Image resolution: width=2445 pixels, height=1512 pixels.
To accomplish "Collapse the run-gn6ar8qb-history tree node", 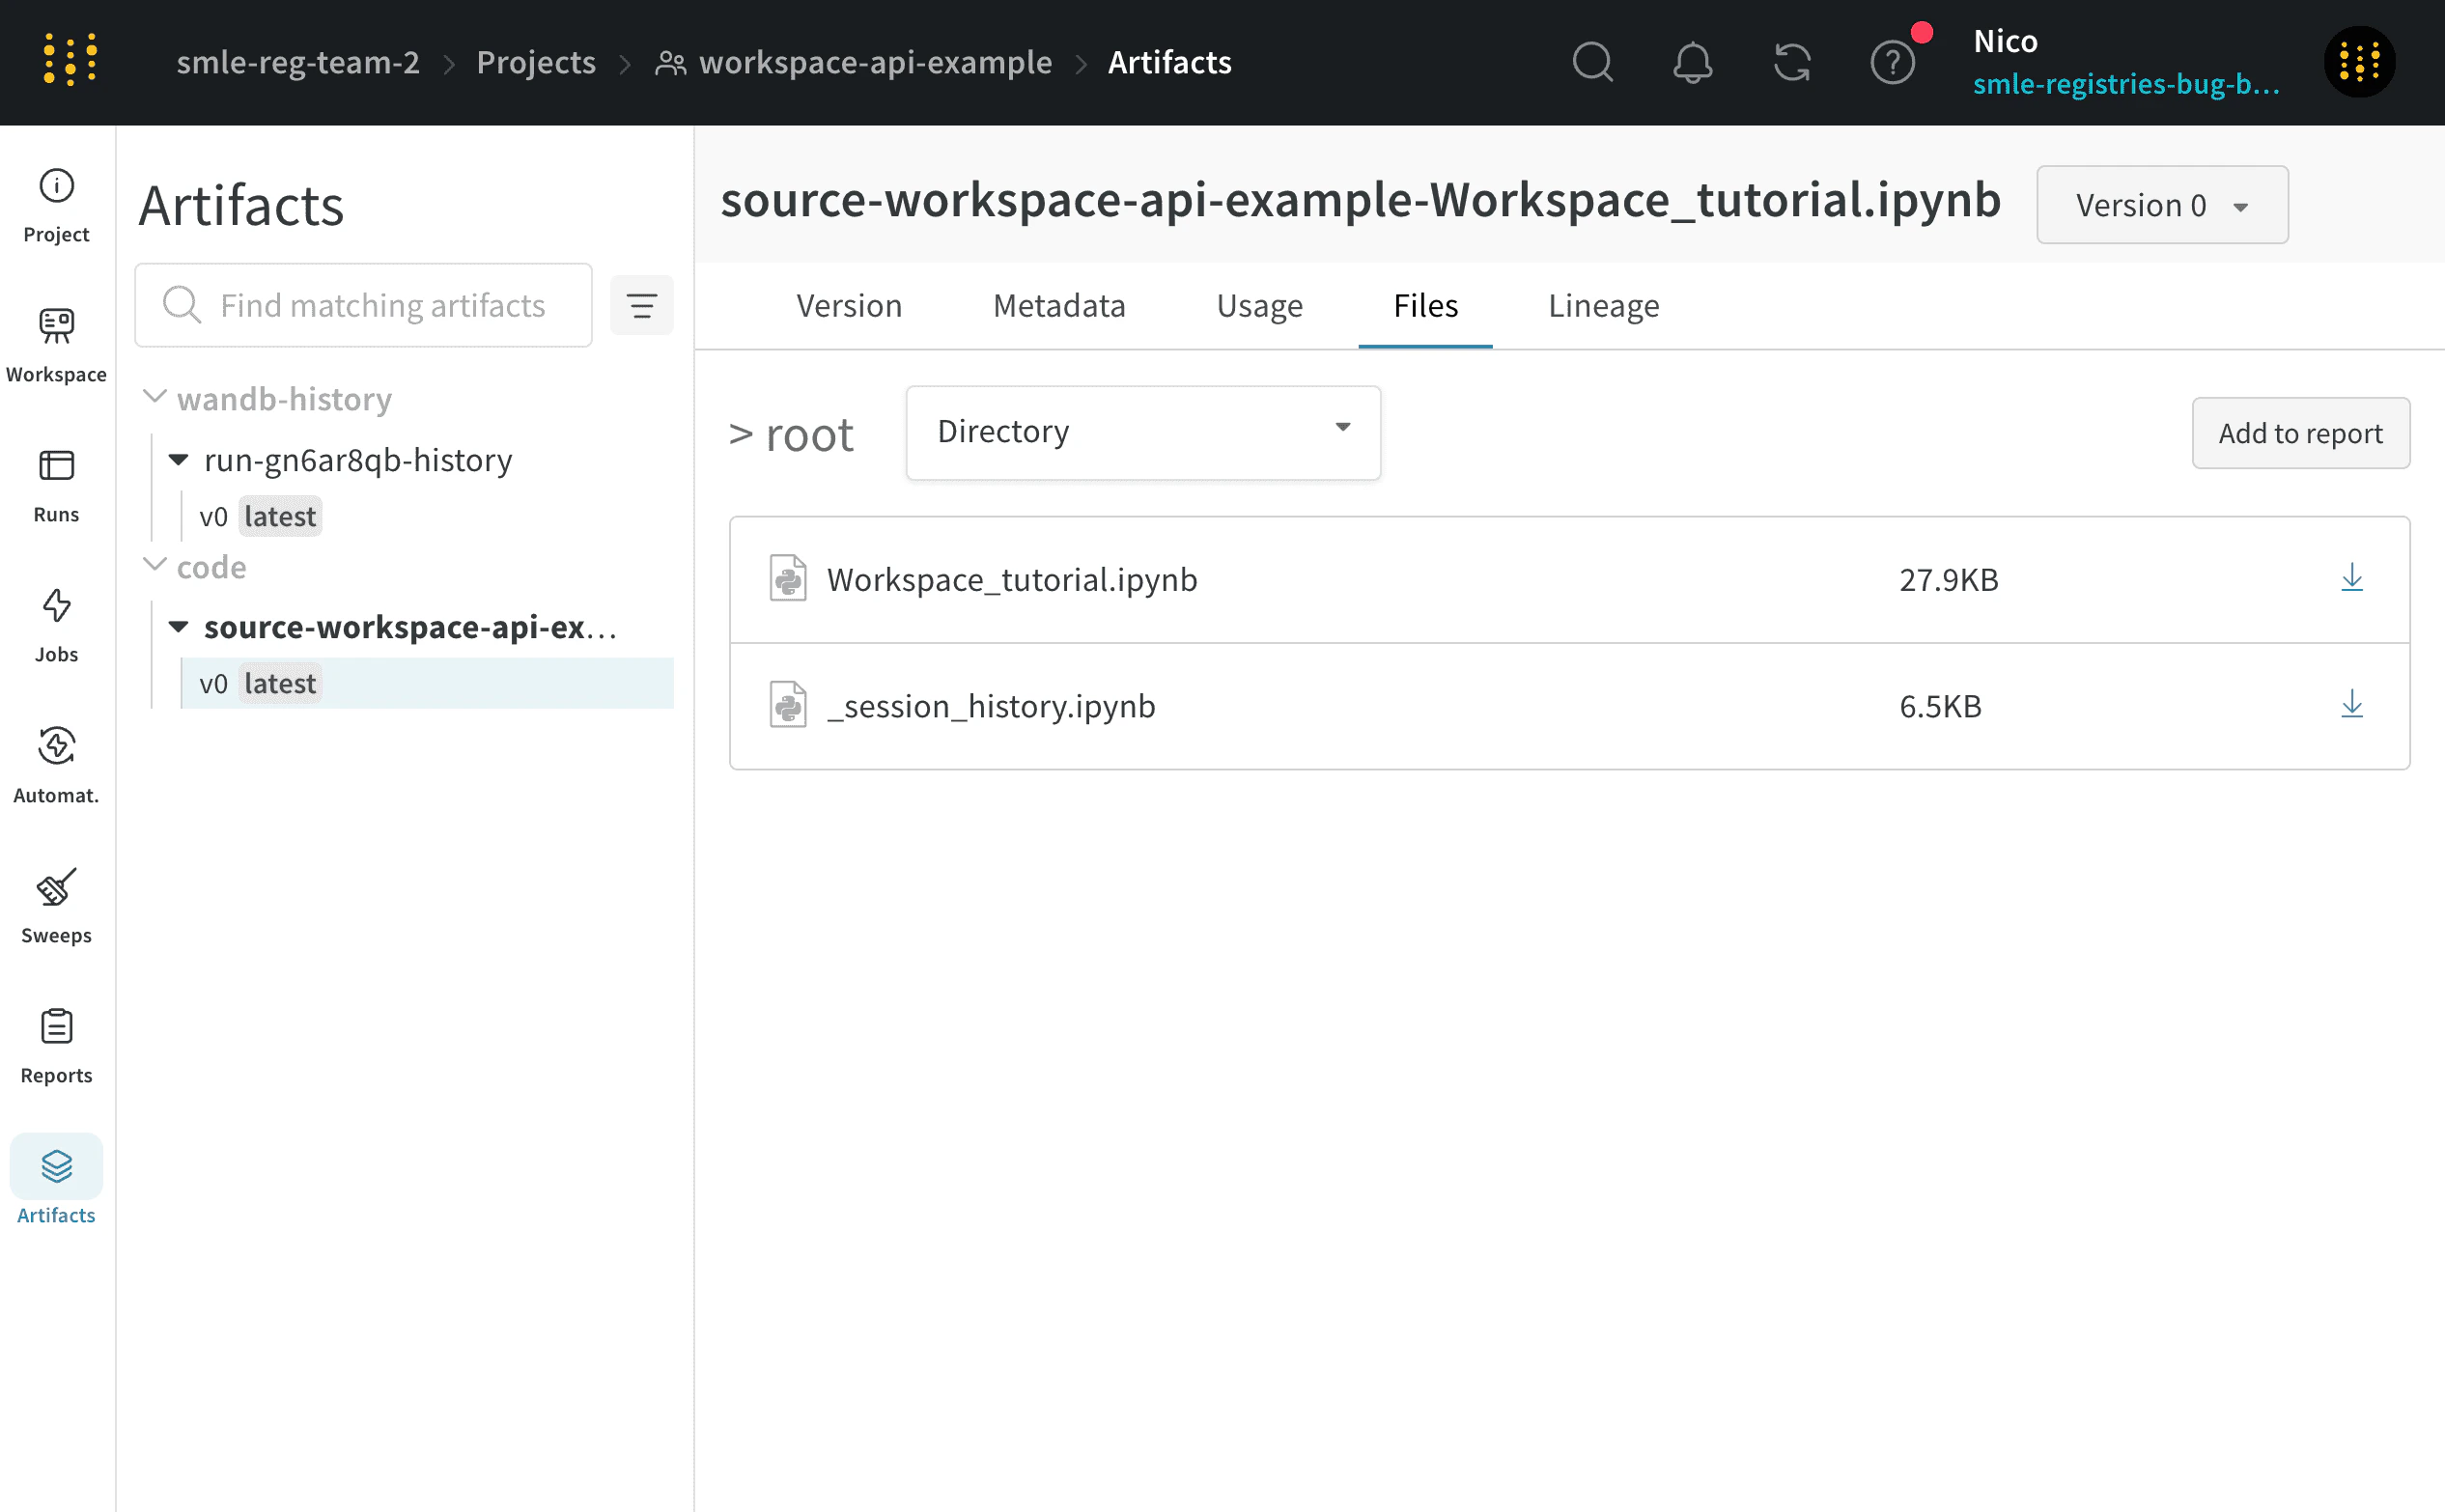I will 179,460.
